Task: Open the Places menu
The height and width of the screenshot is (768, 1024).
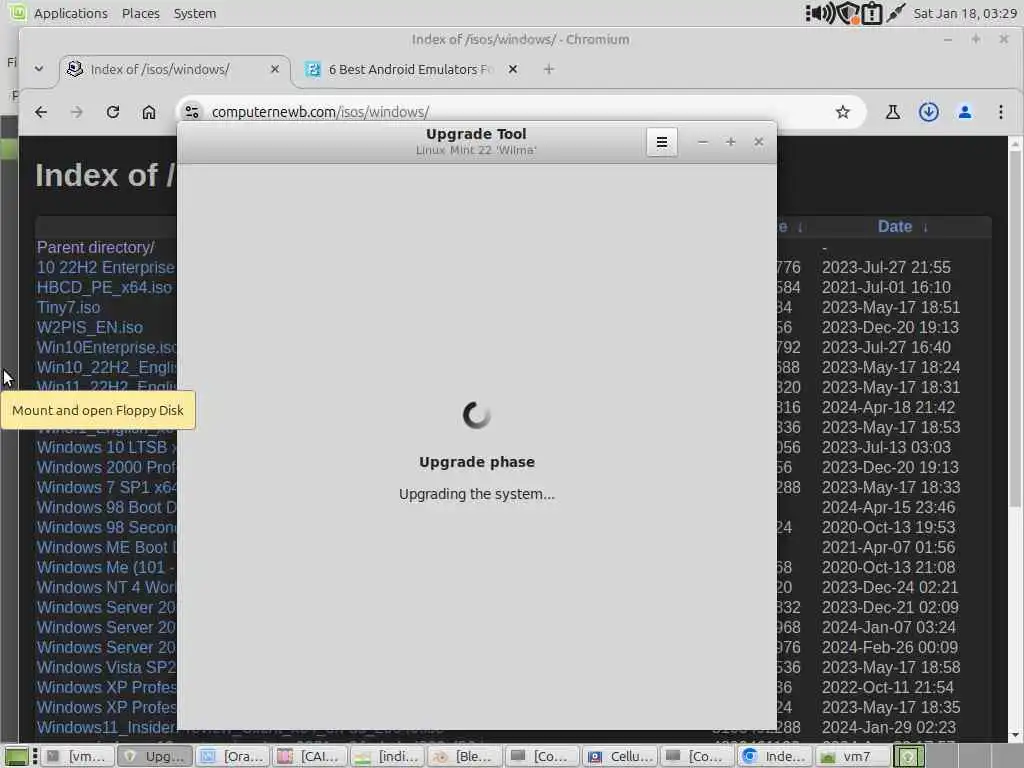Action: (x=140, y=13)
